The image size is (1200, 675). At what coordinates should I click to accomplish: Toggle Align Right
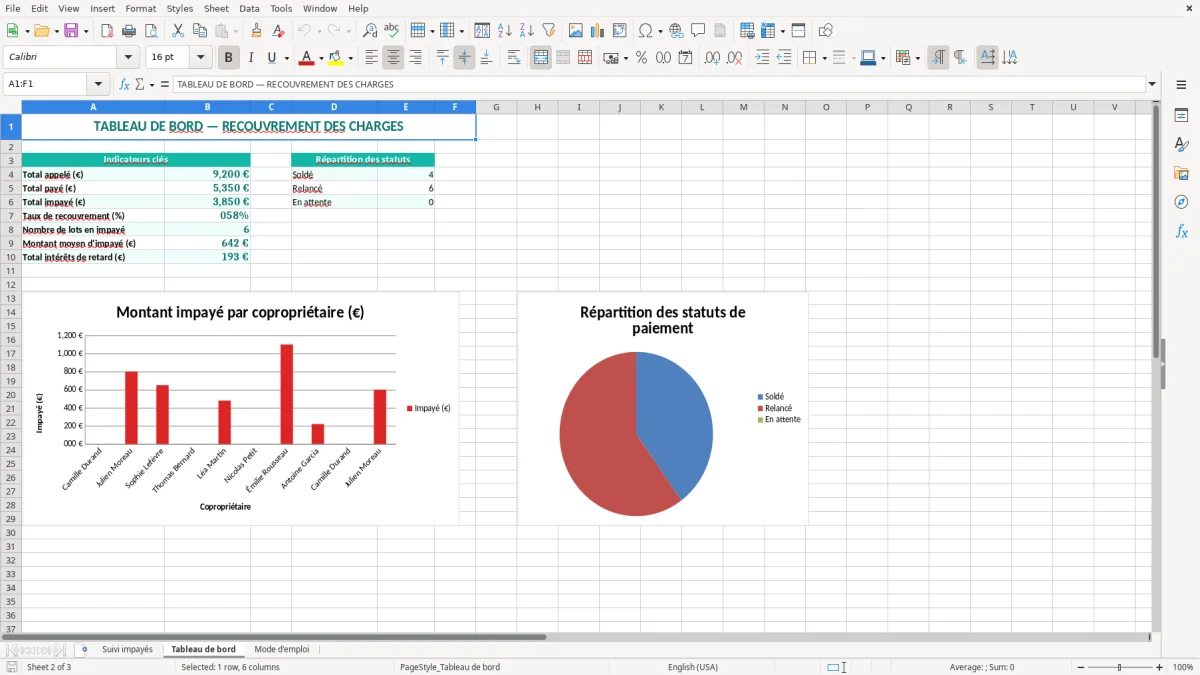coord(415,58)
